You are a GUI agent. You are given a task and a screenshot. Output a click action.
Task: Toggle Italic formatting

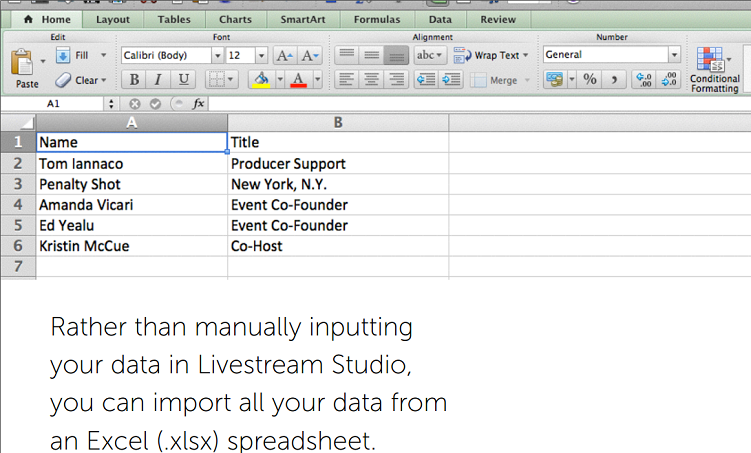click(158, 80)
